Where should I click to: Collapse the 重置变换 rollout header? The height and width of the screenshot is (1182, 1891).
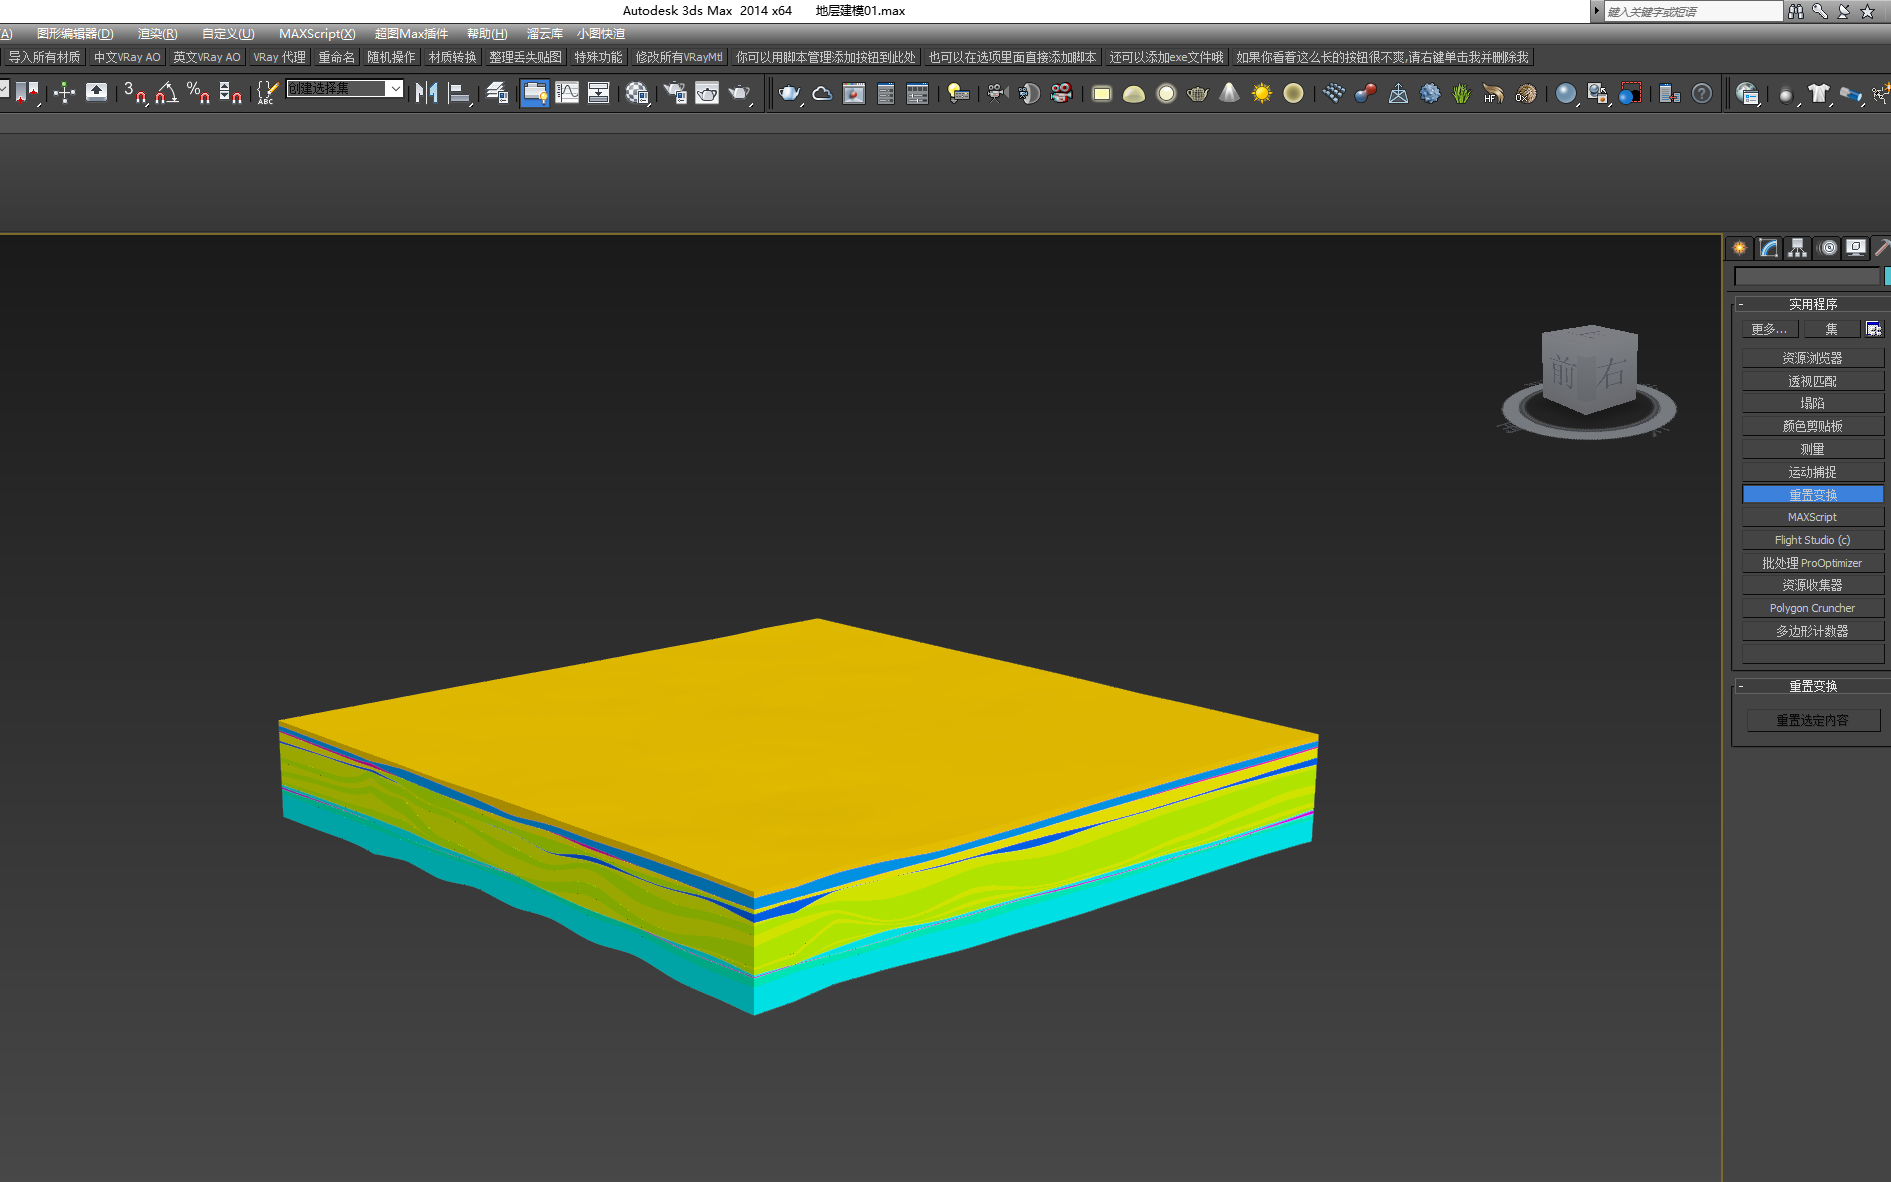pyautogui.click(x=1812, y=686)
